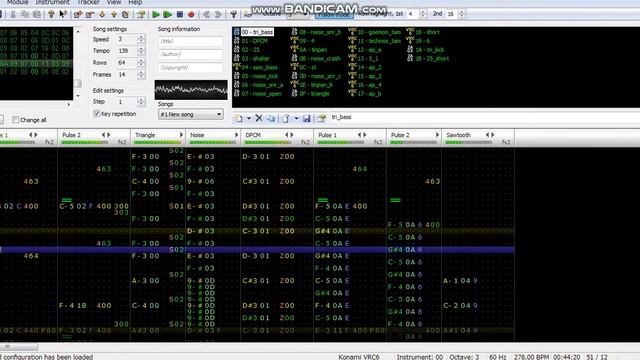Toggle the Change all checkbox
Screen dimensions: 640x360
click(x=16, y=120)
